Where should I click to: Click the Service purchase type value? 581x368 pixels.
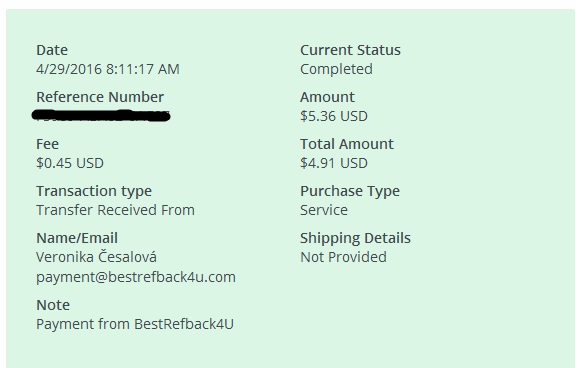[x=324, y=210]
